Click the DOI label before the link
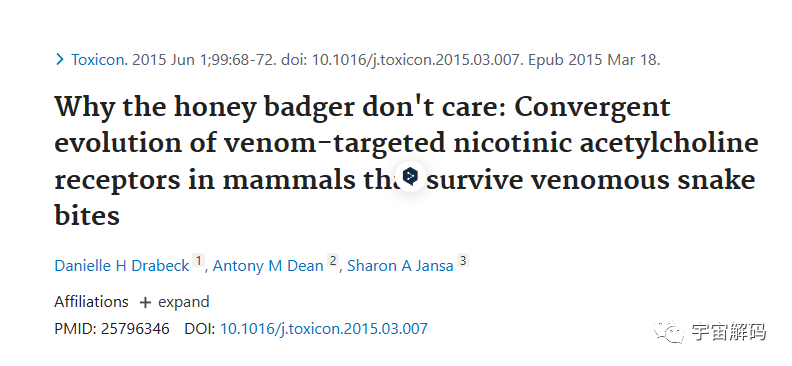Viewport: 792px width, 366px height. click(x=200, y=329)
